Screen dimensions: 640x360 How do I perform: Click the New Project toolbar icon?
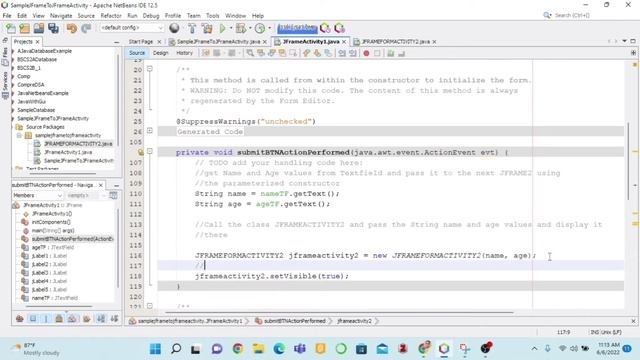pyautogui.click(x=24, y=28)
